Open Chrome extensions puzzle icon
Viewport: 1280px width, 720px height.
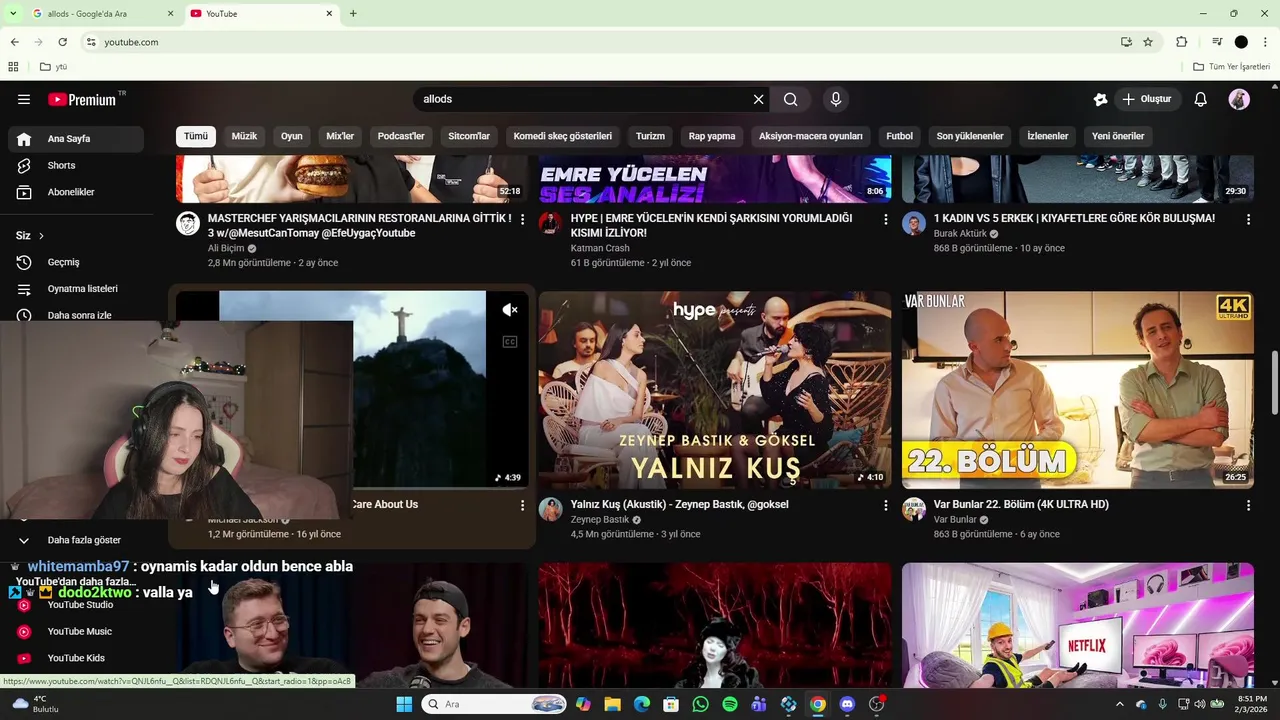[1182, 42]
